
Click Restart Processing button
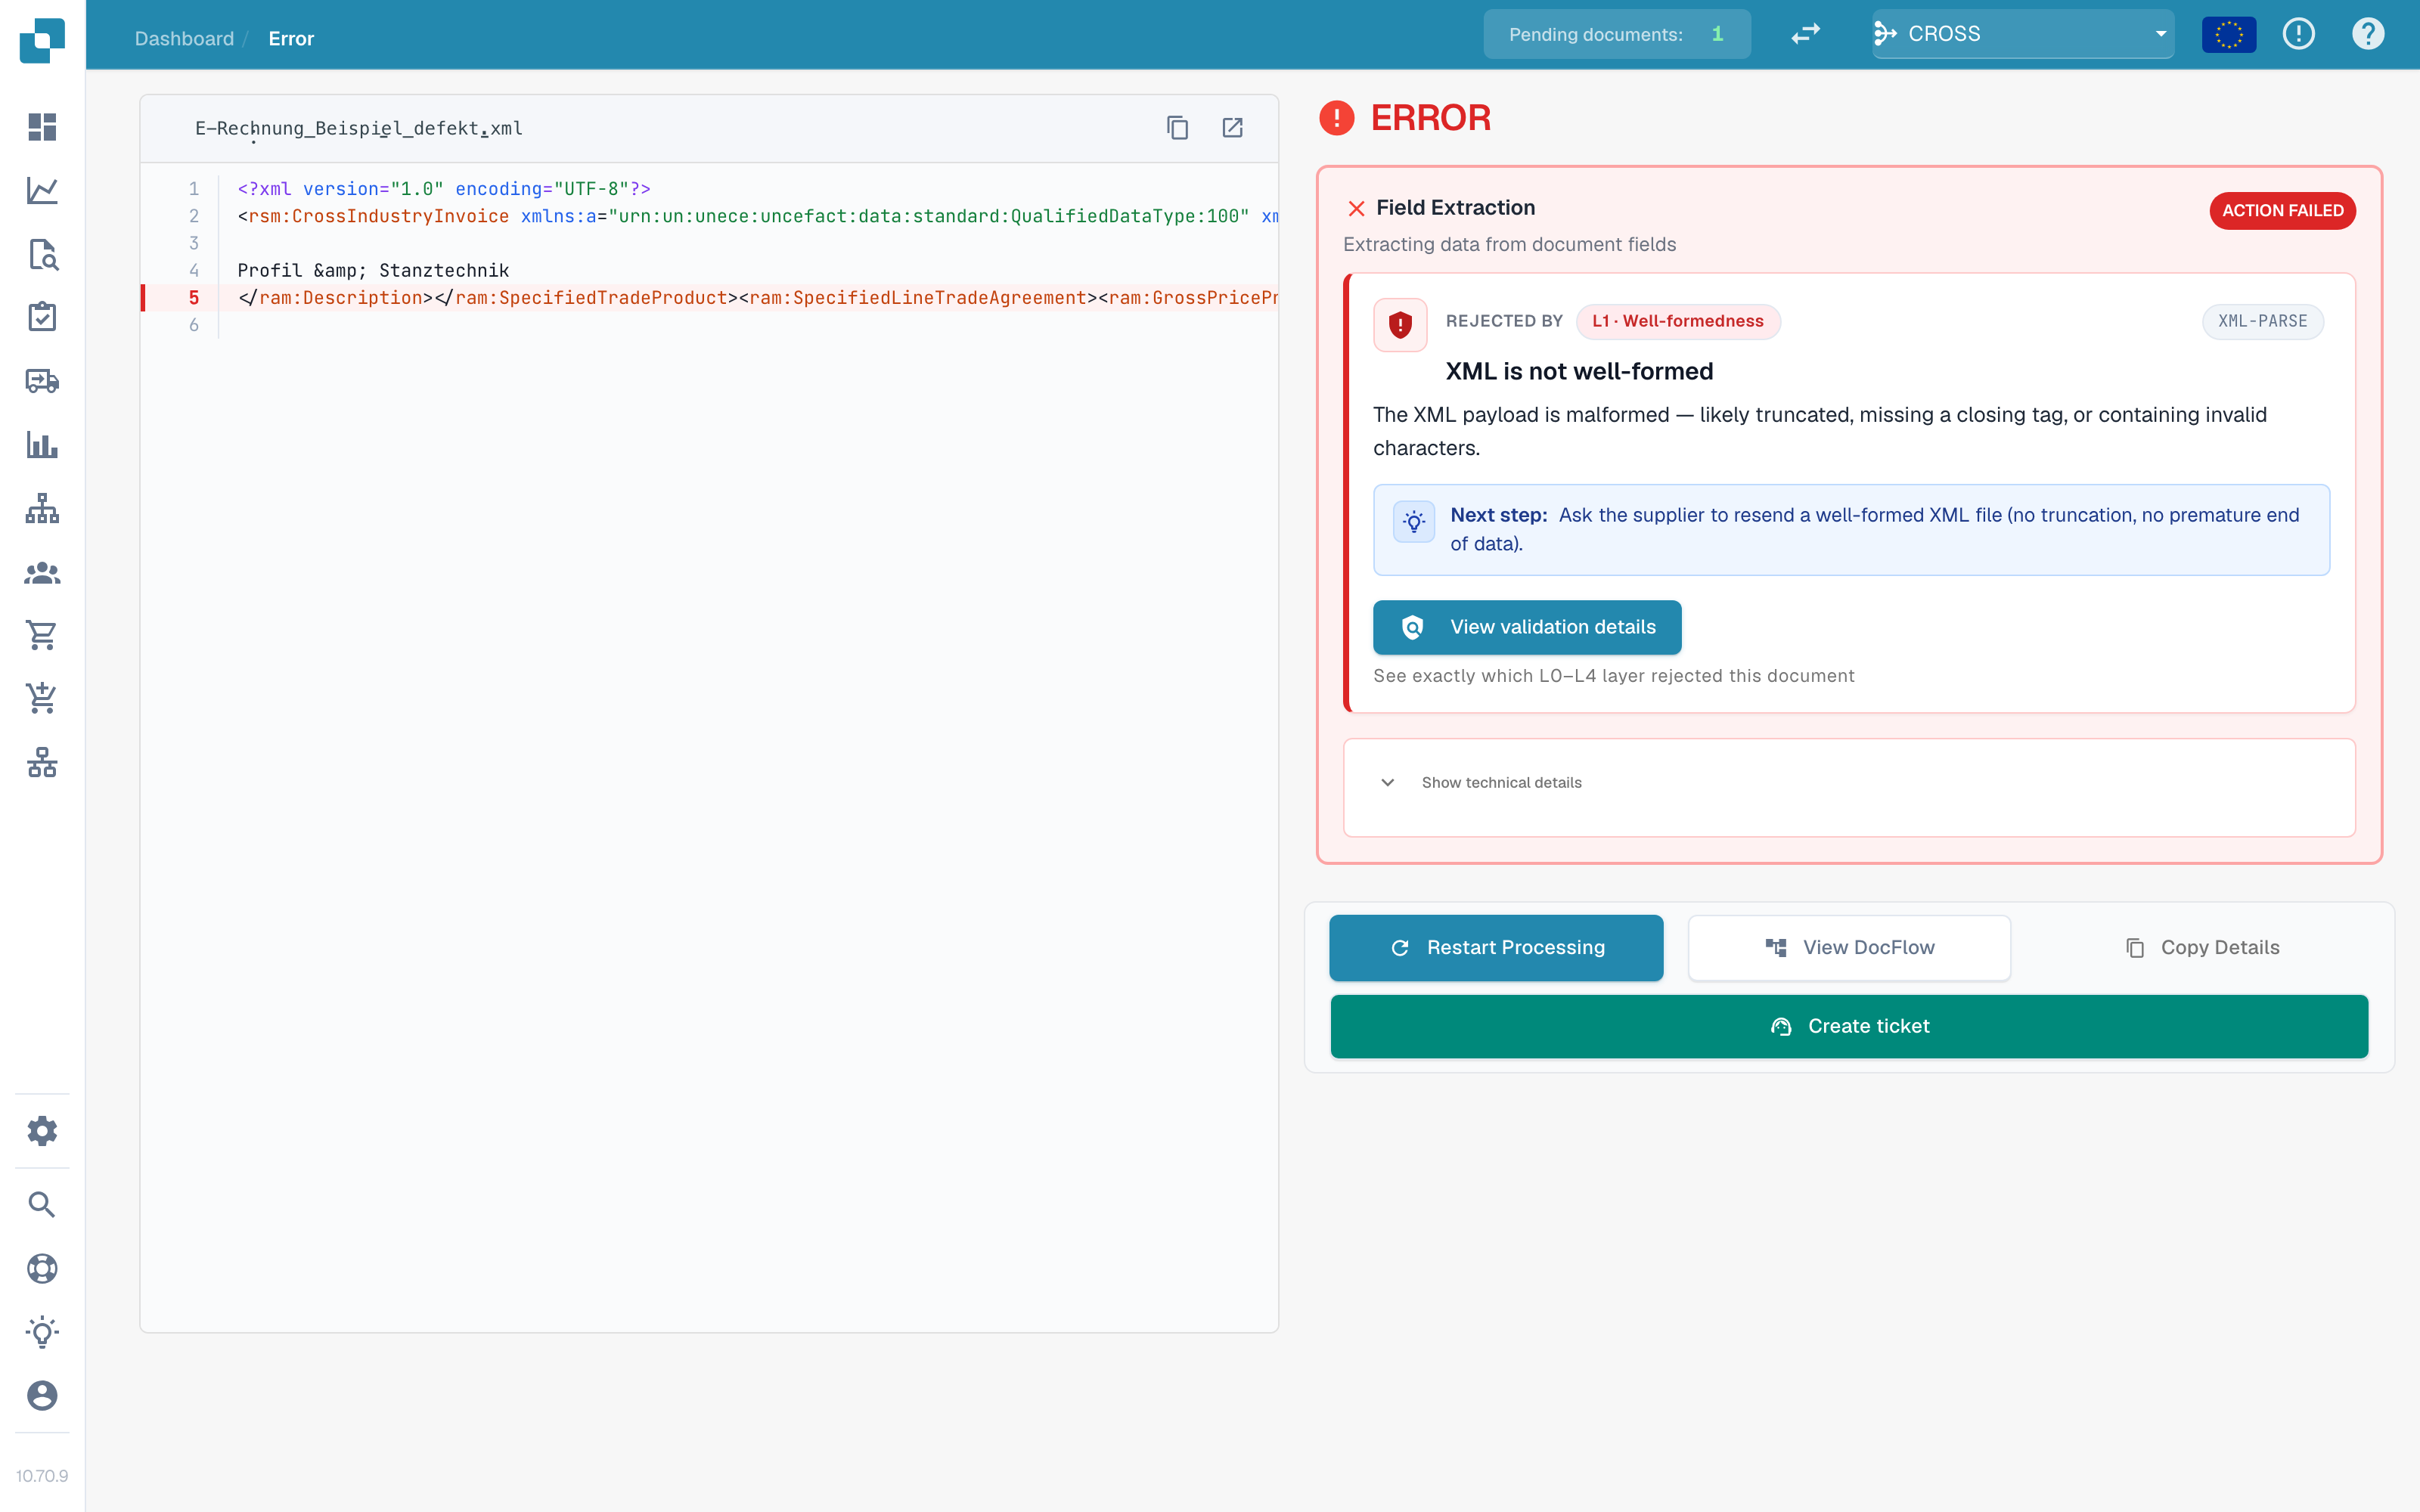[1496, 947]
